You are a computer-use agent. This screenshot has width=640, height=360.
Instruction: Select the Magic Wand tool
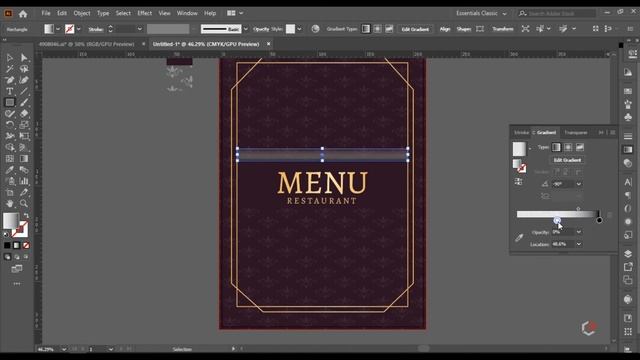(10, 69)
